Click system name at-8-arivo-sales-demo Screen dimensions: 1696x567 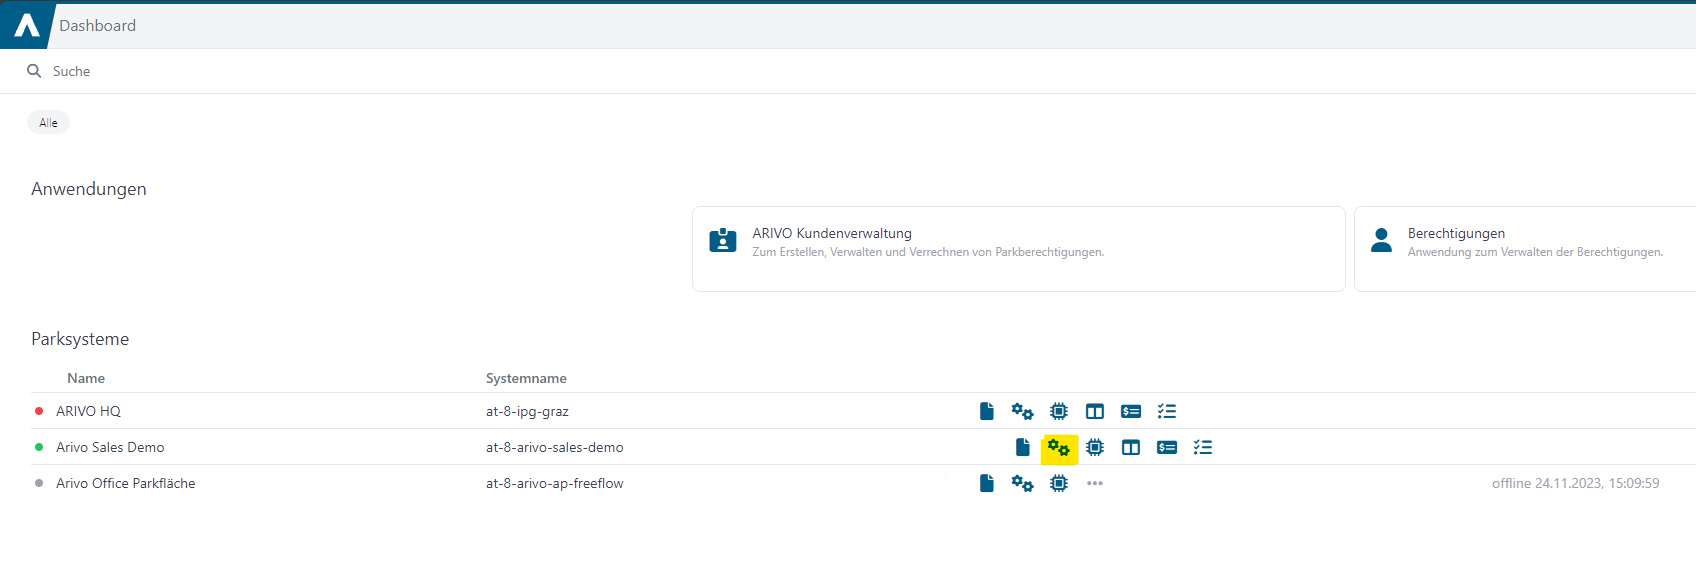(x=555, y=447)
